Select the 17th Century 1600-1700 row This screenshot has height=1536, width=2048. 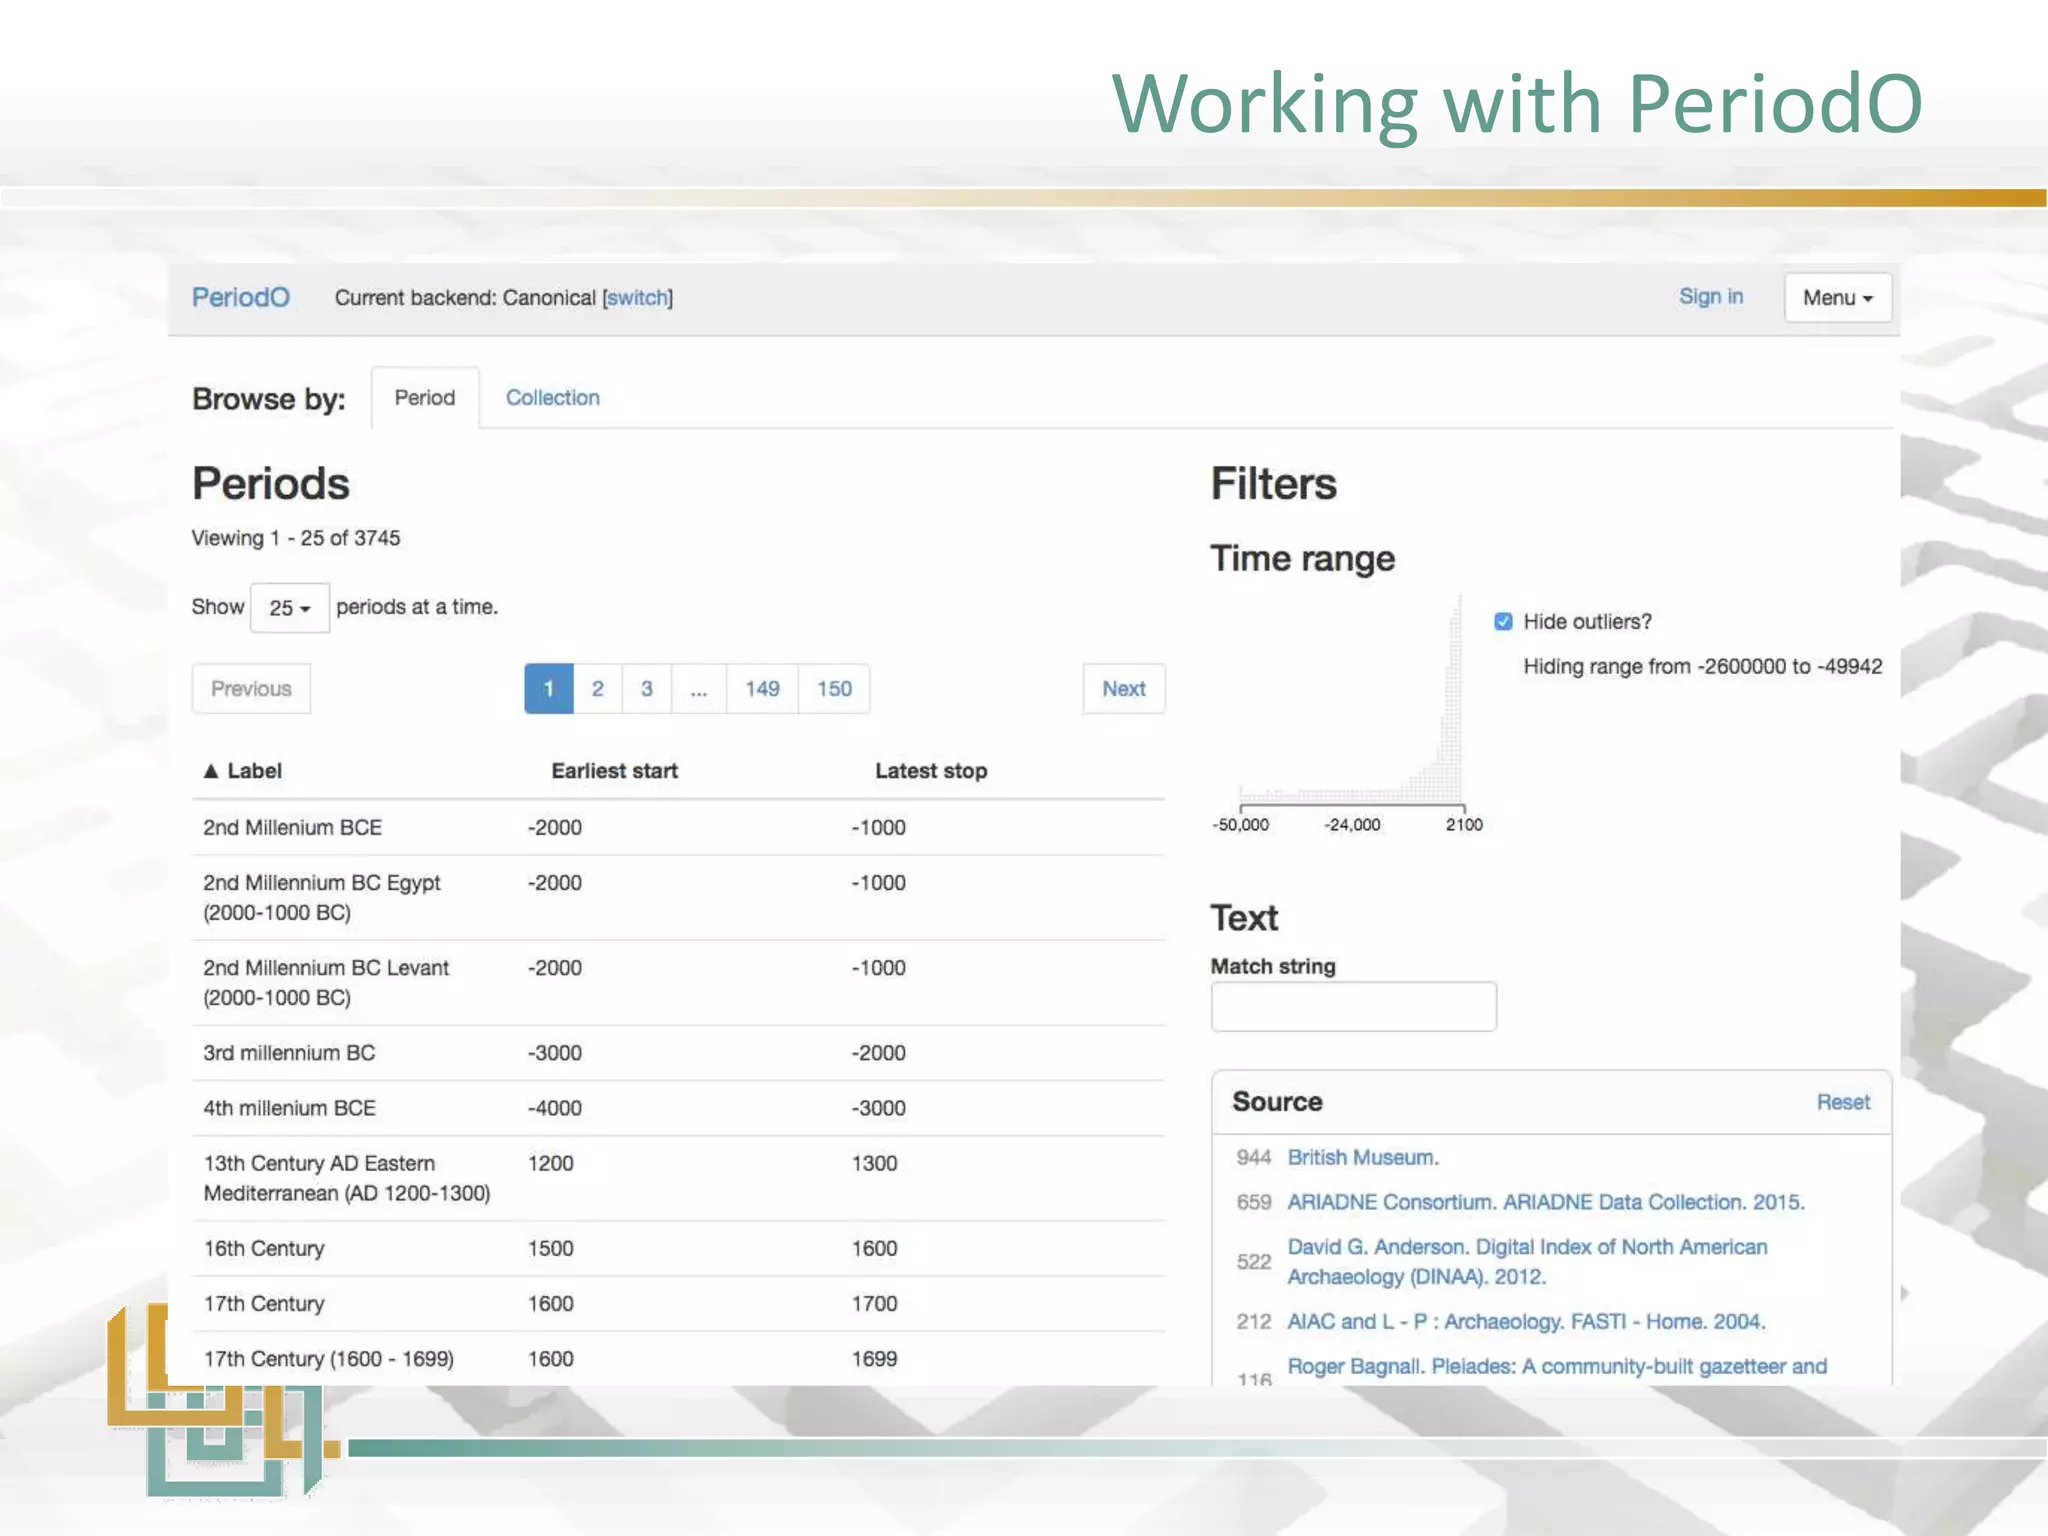[678, 1303]
